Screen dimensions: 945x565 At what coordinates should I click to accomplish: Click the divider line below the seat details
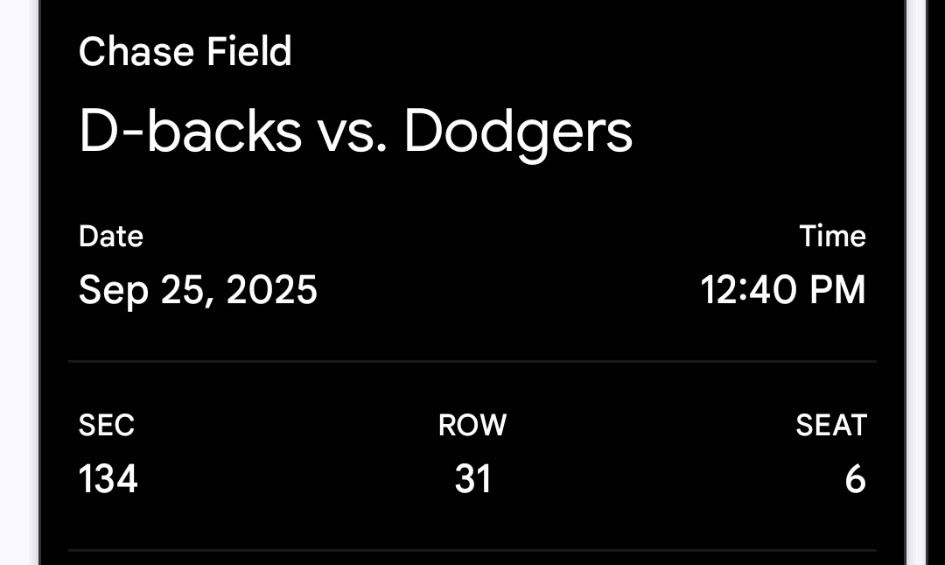pos(472,550)
